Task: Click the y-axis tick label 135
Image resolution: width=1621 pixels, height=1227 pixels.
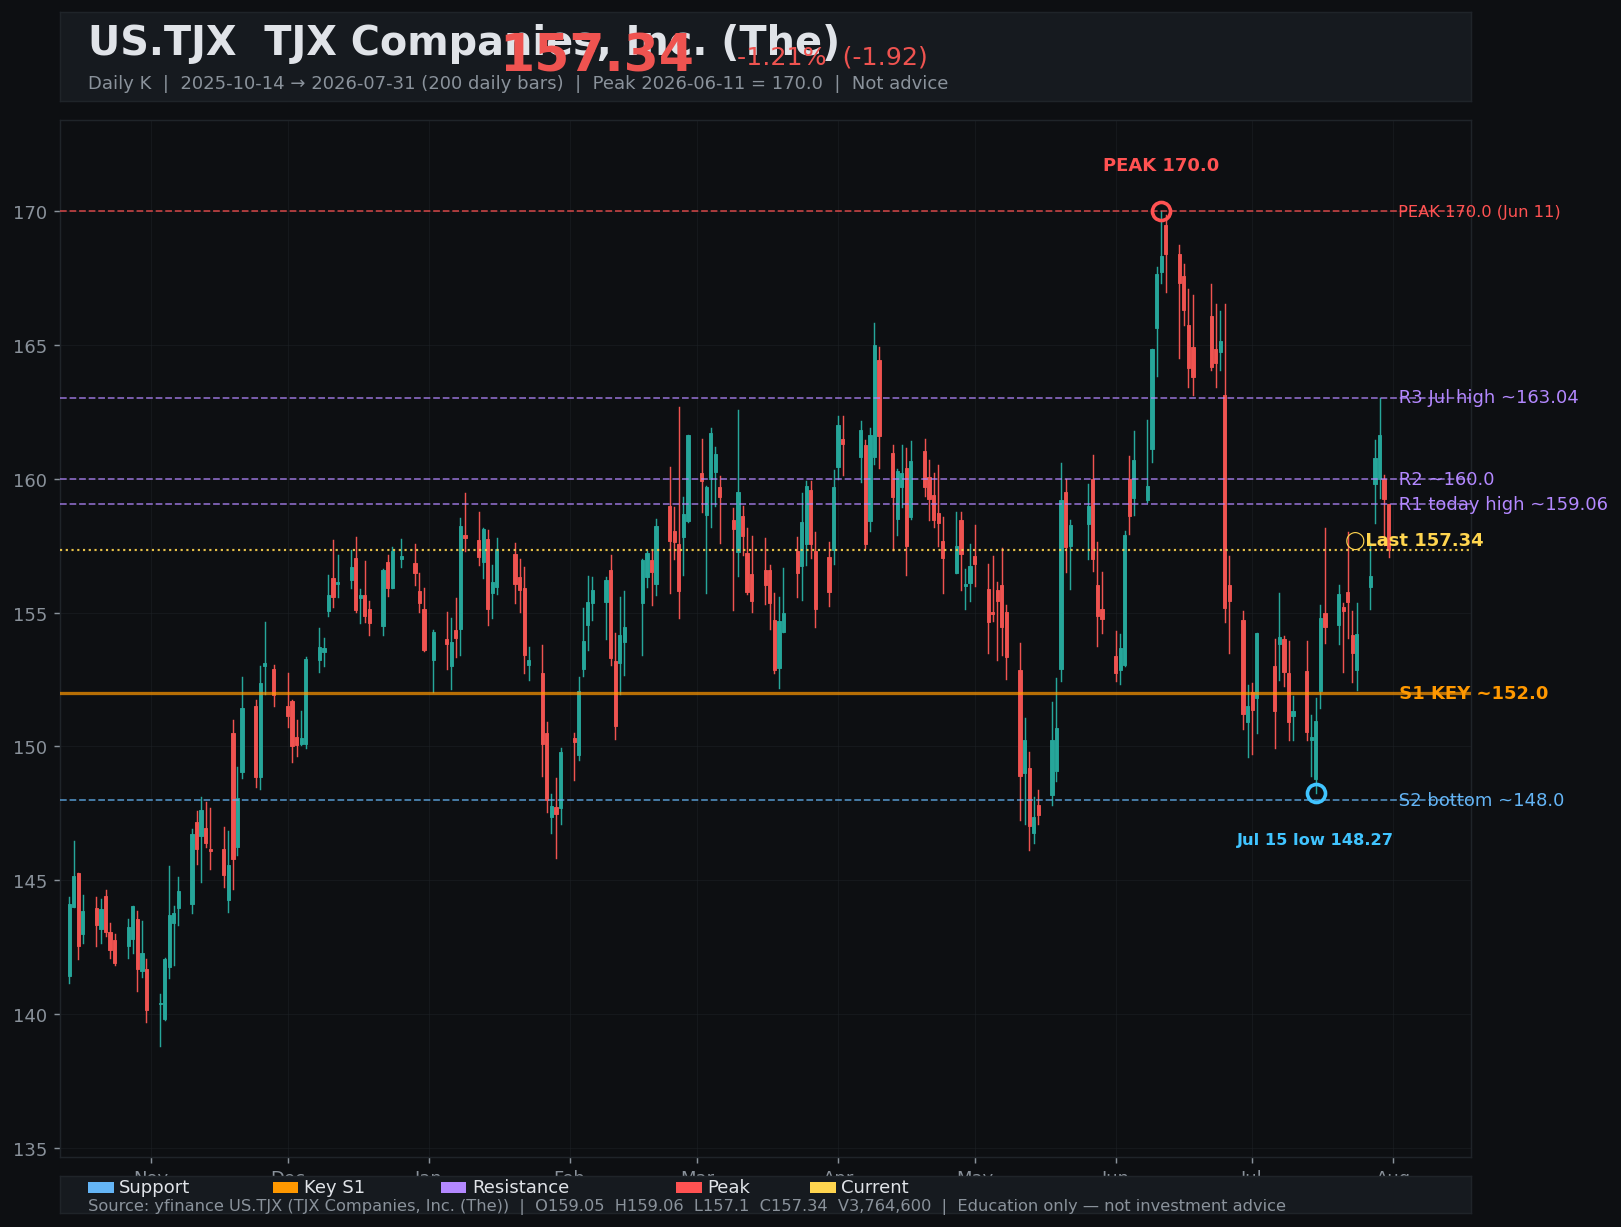Action: tap(30, 1149)
